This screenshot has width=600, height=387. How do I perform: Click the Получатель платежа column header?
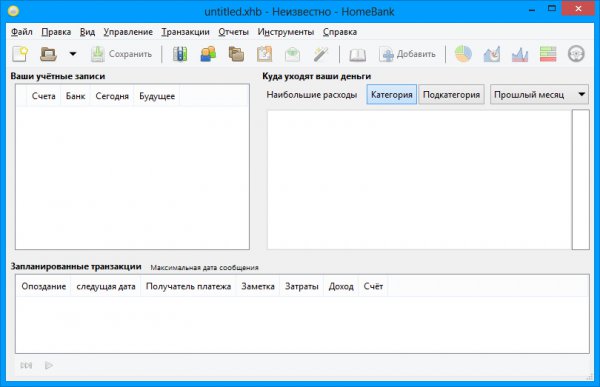(189, 286)
